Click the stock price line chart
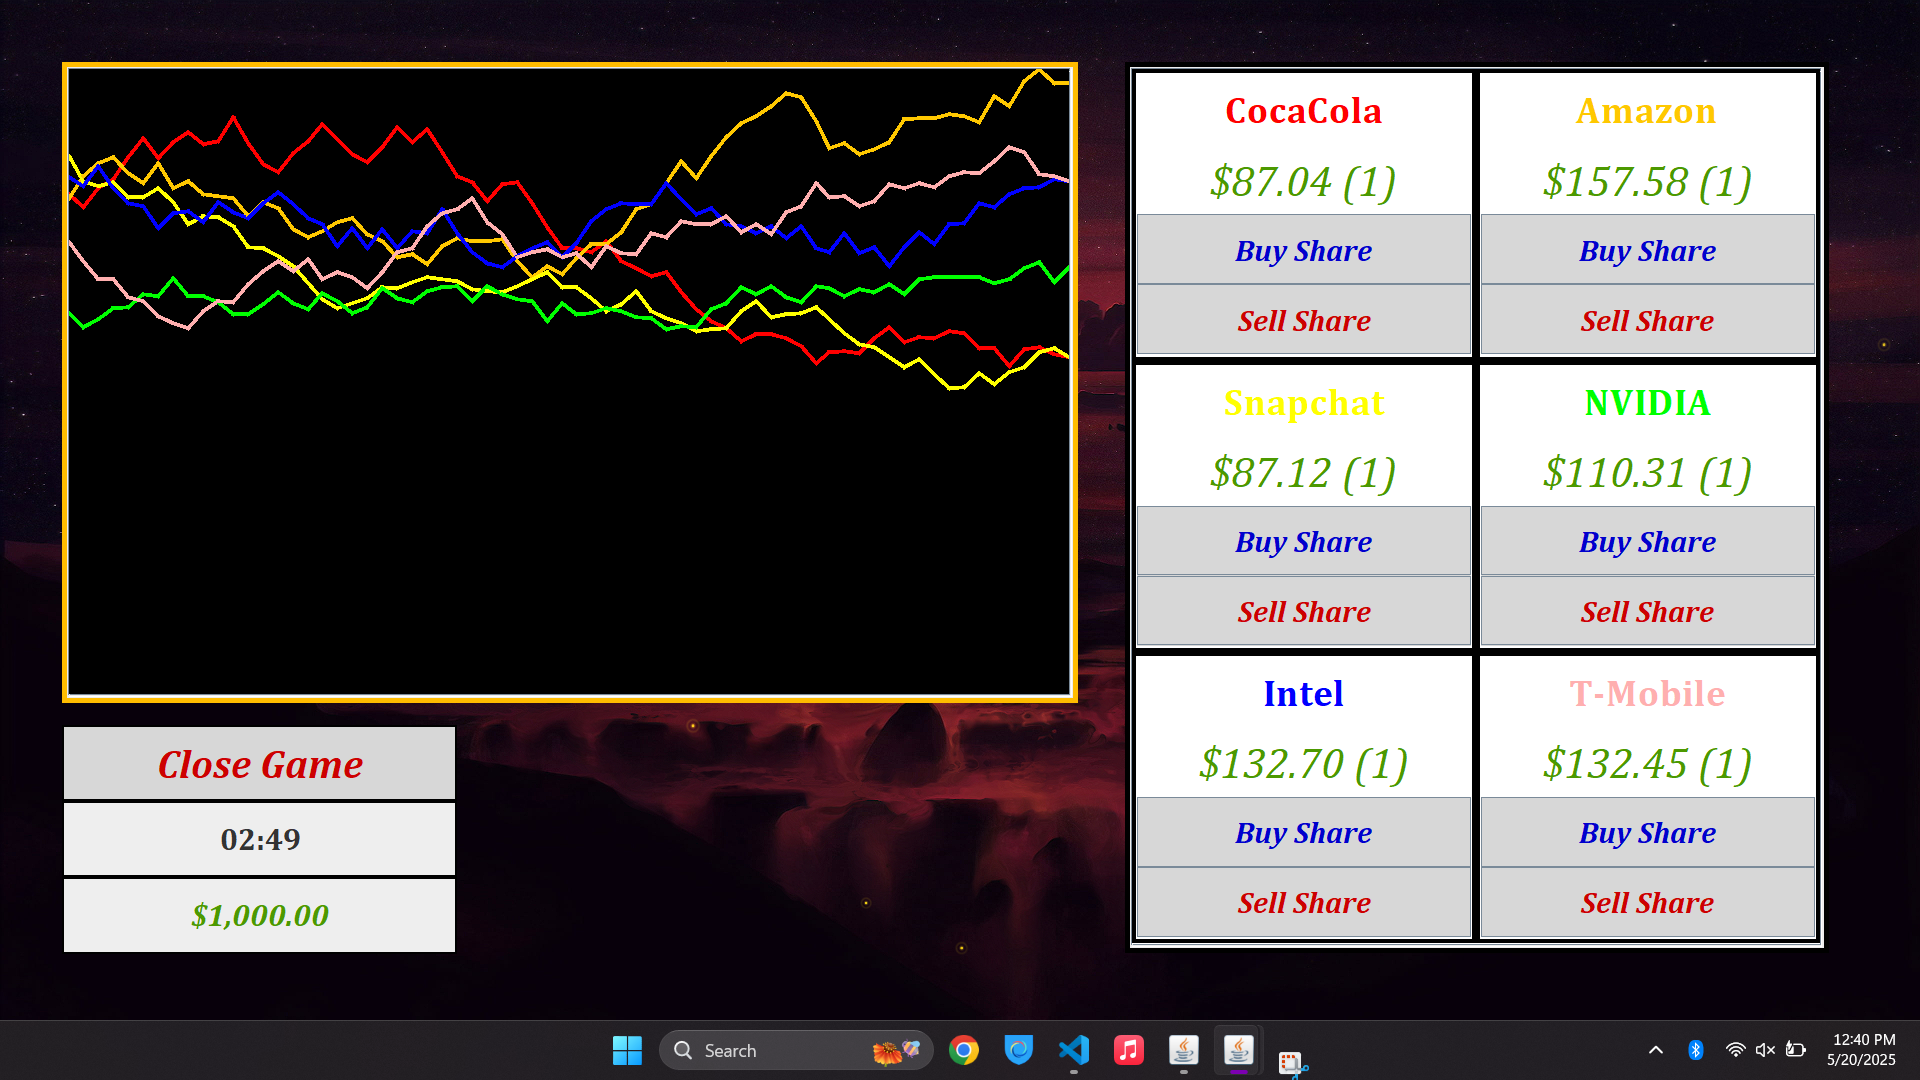The width and height of the screenshot is (1920, 1080). [x=569, y=381]
